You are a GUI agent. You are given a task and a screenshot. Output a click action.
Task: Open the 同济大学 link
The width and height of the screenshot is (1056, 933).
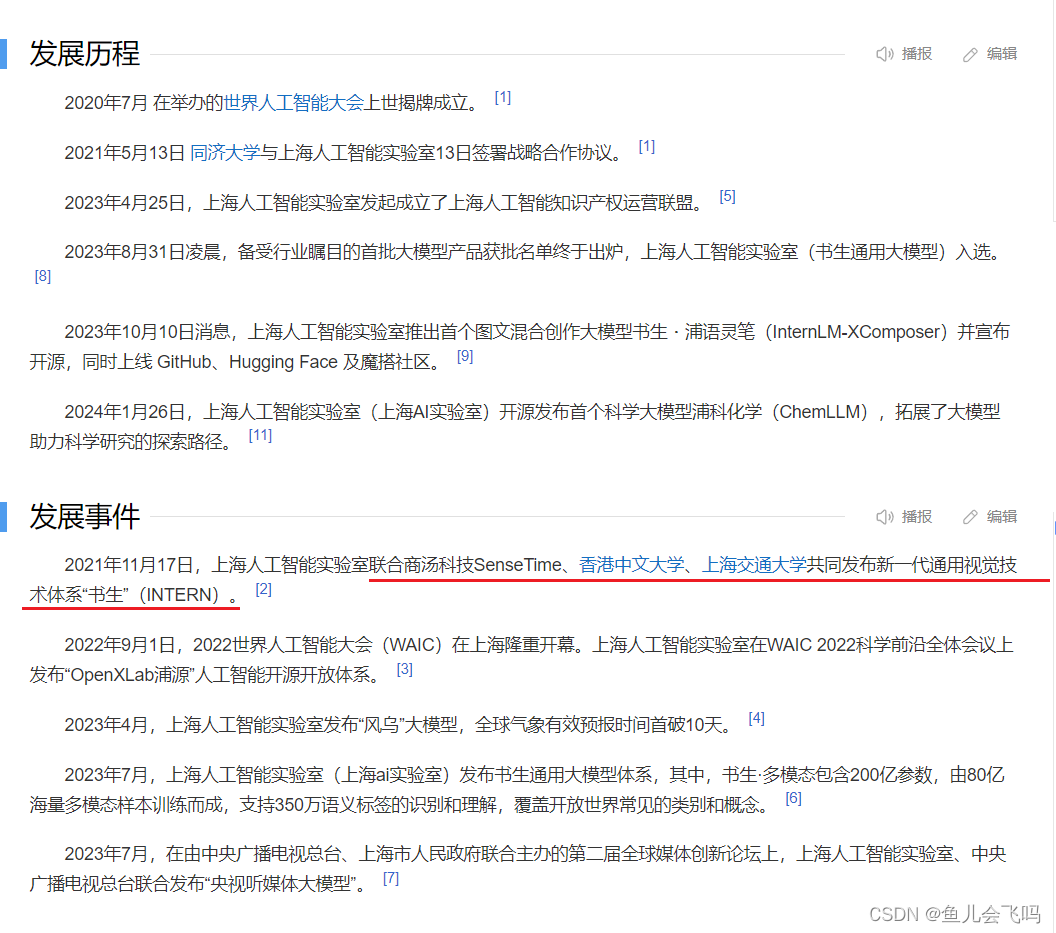(225, 153)
